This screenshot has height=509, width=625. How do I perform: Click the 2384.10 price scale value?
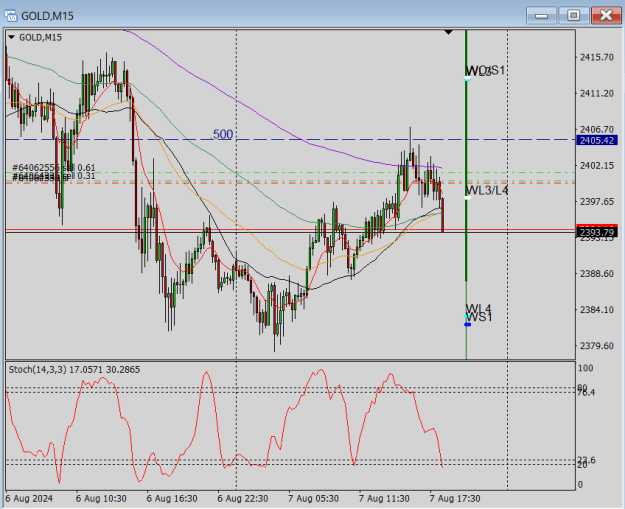(x=597, y=310)
